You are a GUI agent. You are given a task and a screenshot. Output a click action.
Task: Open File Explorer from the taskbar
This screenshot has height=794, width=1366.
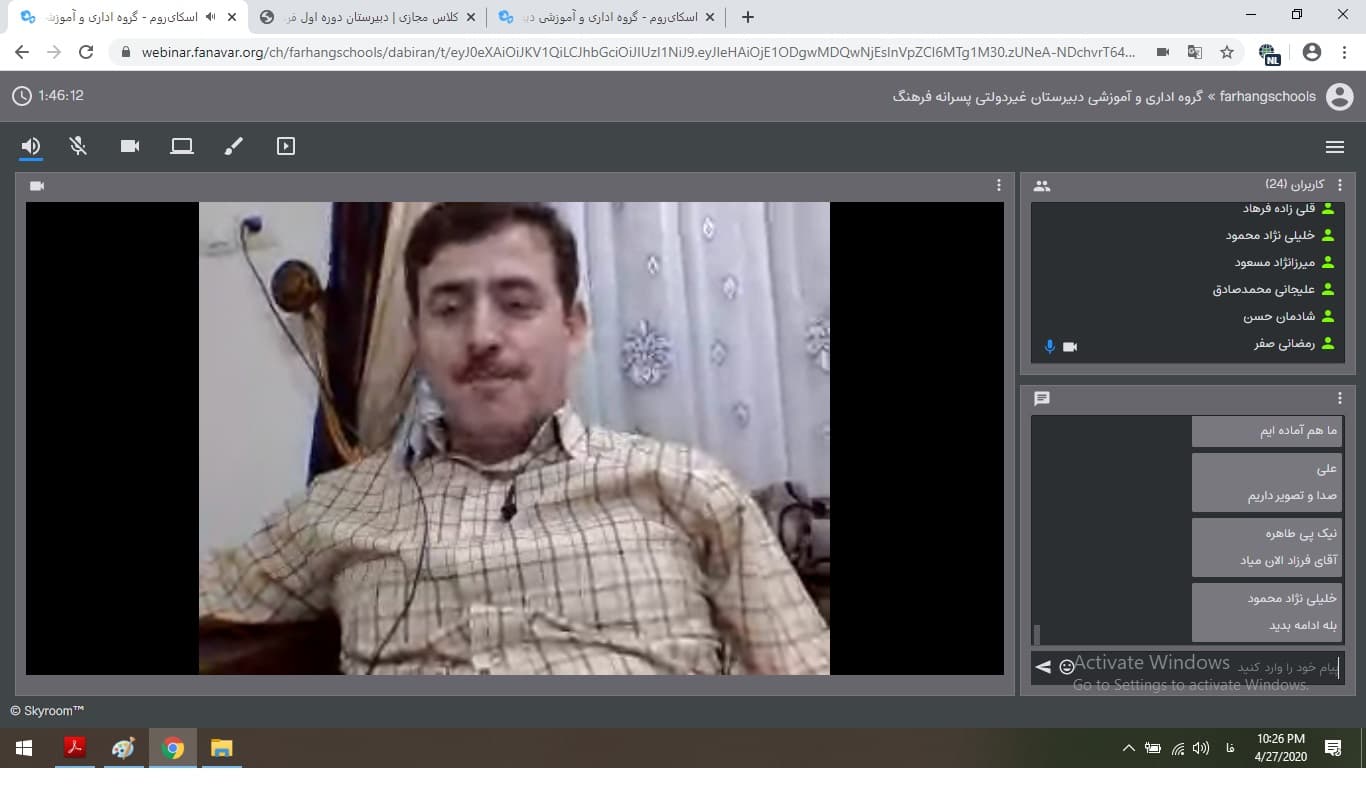point(221,748)
